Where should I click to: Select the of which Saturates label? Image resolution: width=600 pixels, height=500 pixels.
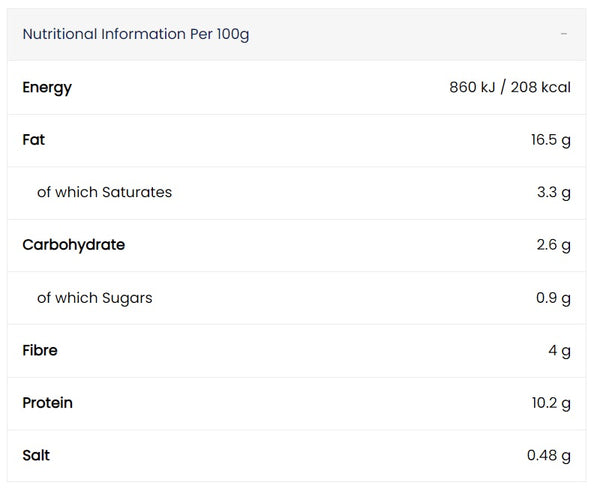pos(104,192)
